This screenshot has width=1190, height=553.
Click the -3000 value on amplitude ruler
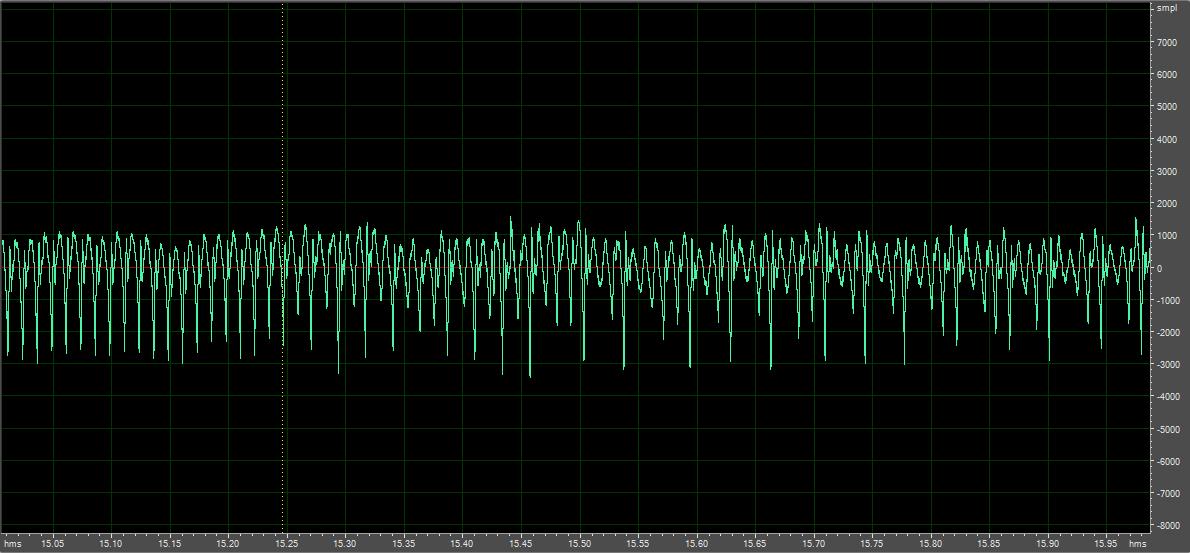coord(1168,364)
